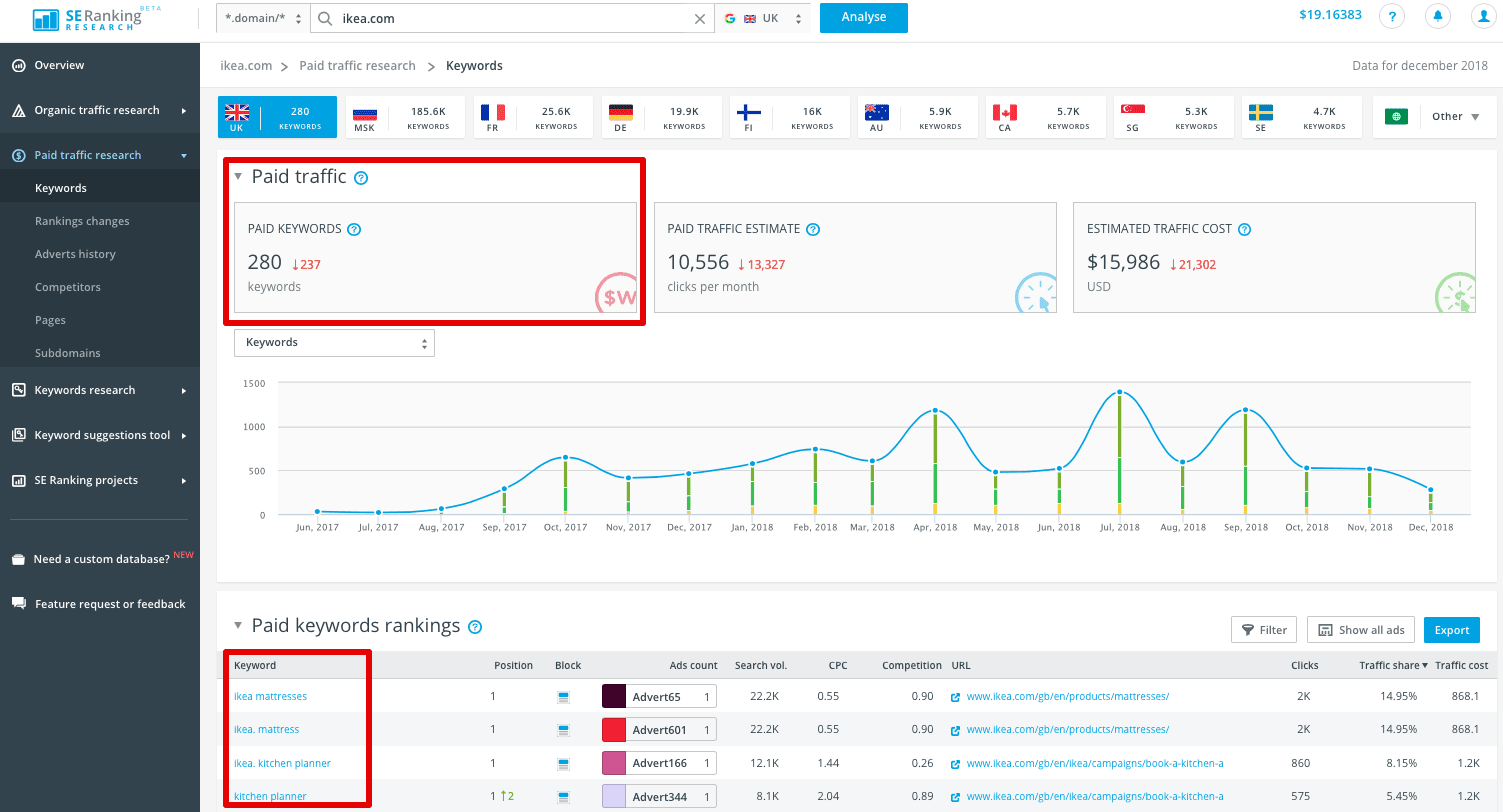The width and height of the screenshot is (1503, 812).
Task: Open external link icon for kitchen planner URL
Action: pyautogui.click(x=956, y=797)
